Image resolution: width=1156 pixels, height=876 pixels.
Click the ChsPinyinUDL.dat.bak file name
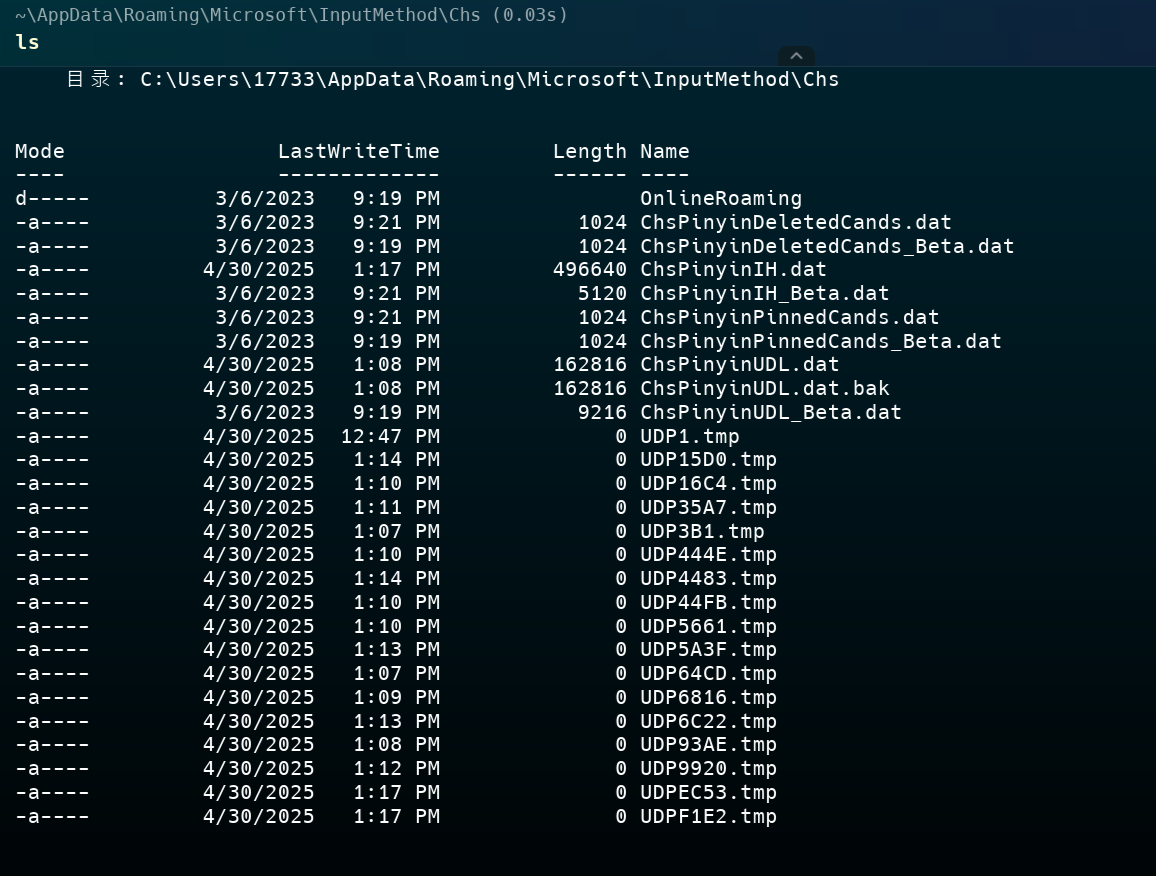[764, 388]
